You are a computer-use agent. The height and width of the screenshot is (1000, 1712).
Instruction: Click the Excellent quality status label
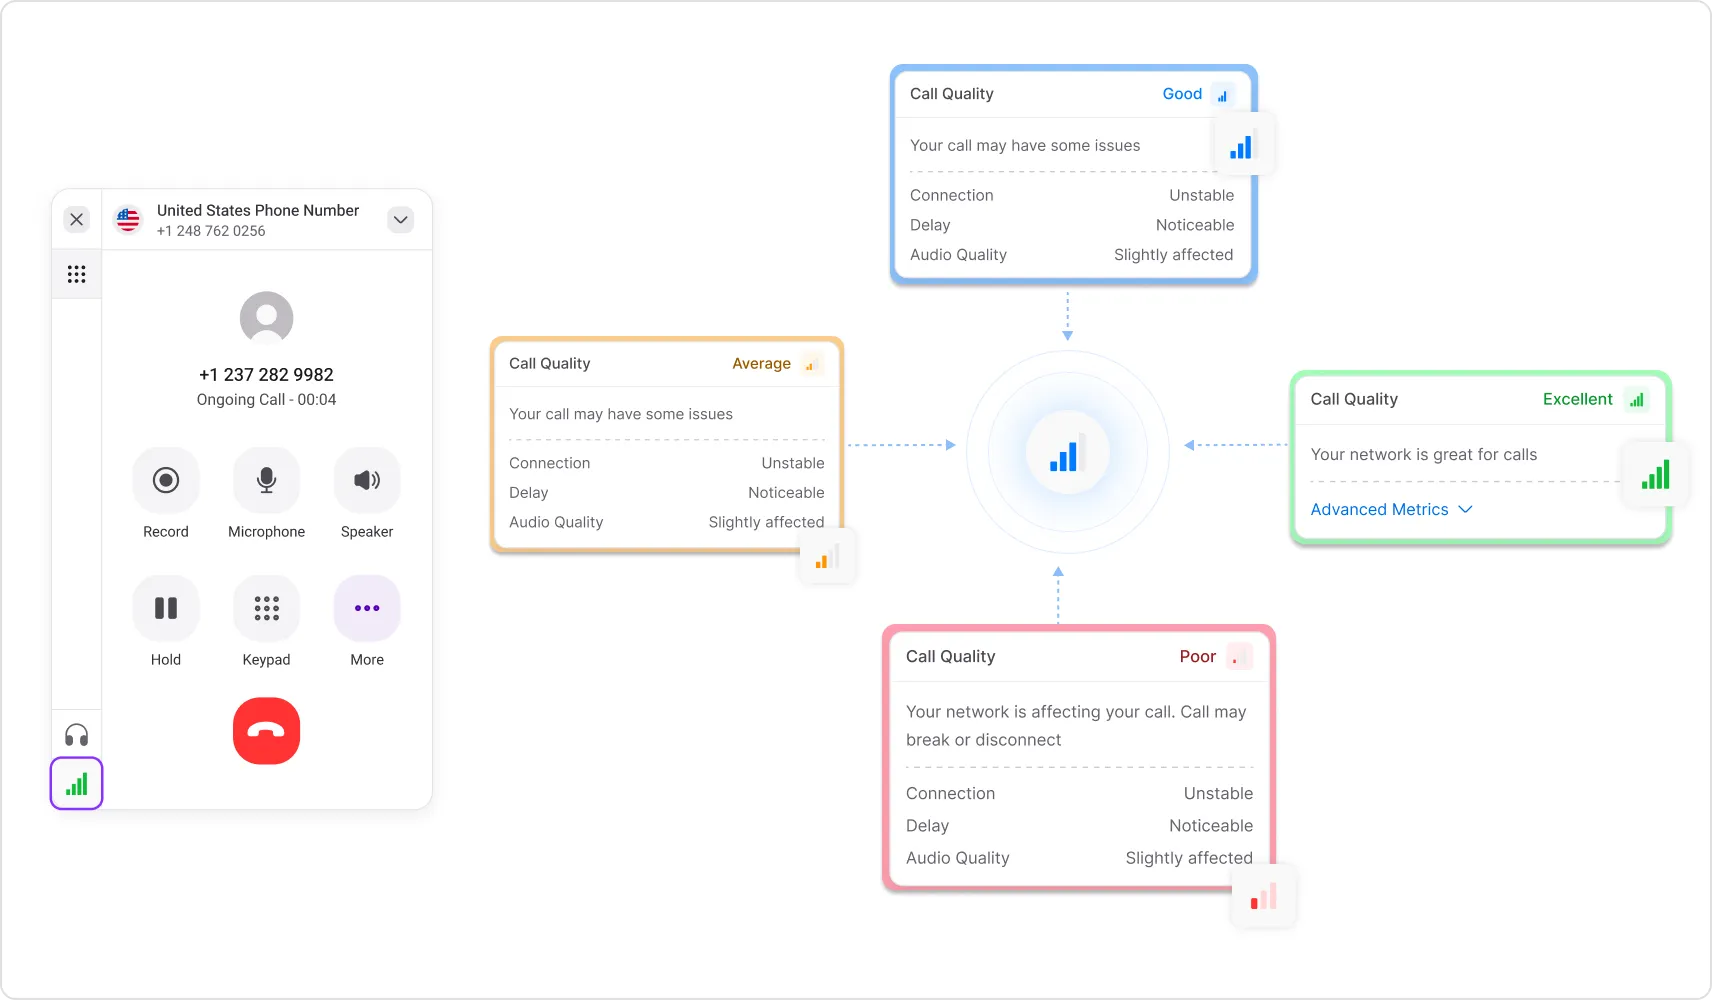tap(1577, 399)
